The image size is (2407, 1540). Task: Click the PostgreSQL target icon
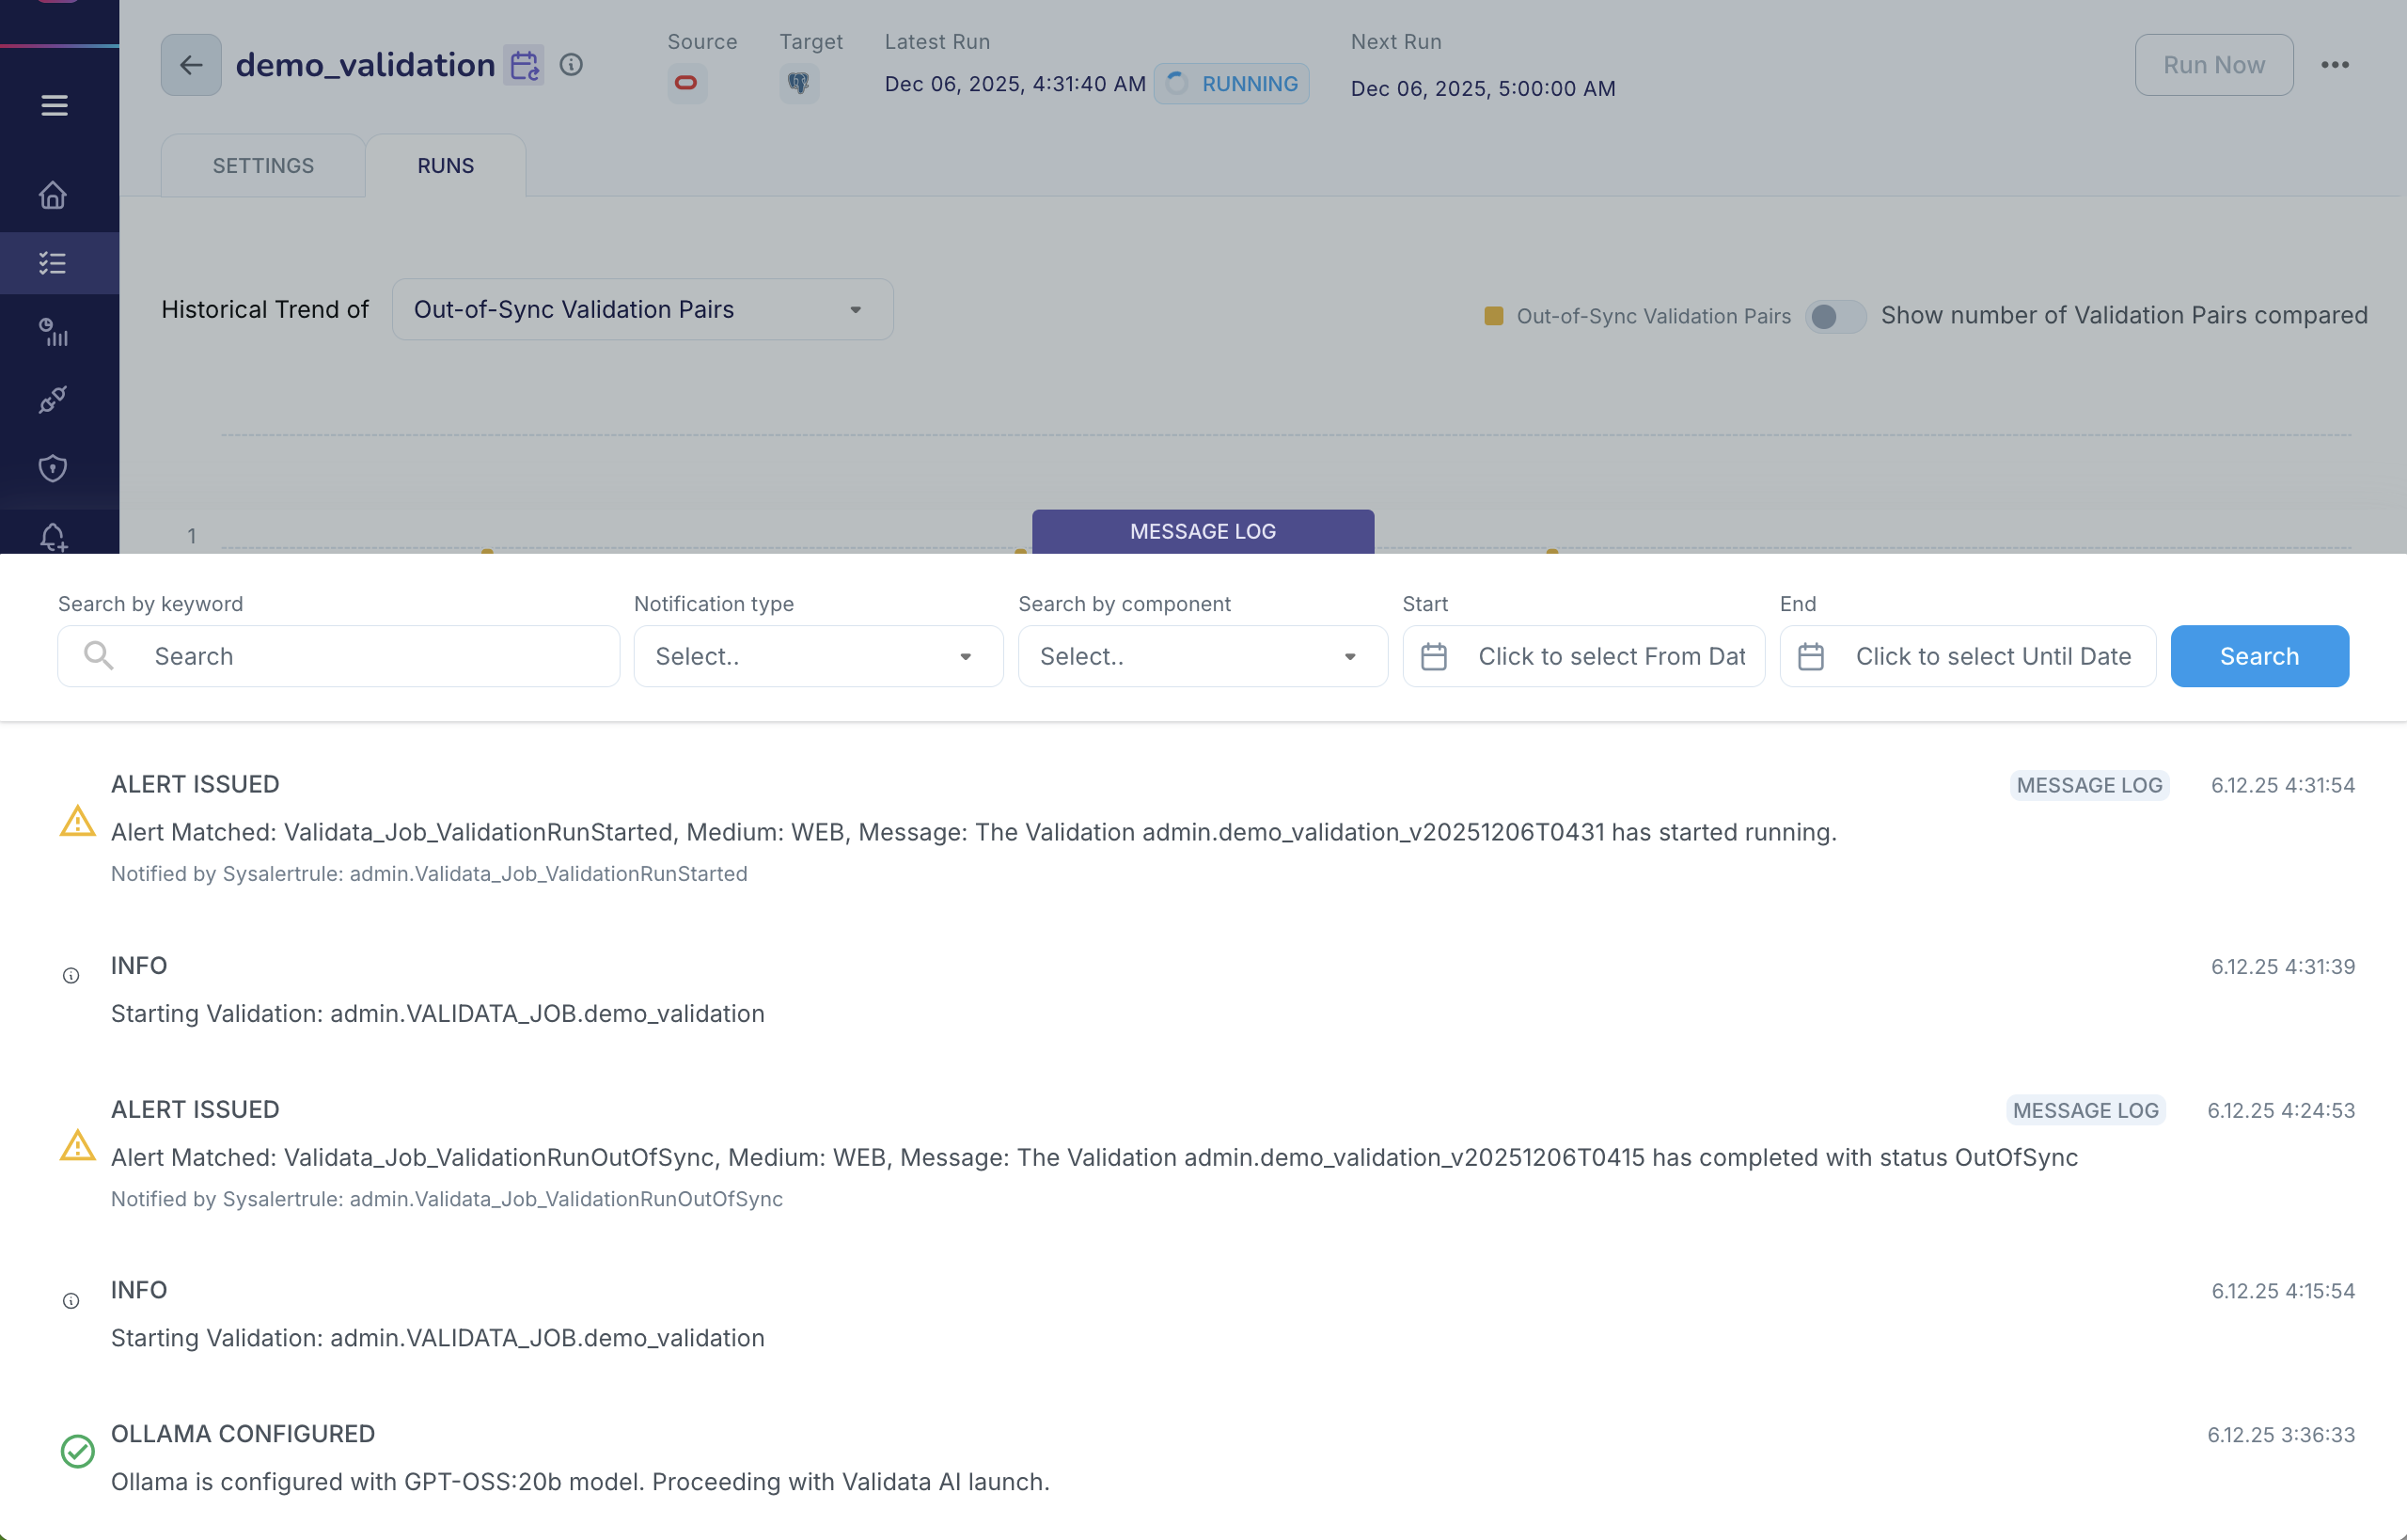[x=798, y=83]
